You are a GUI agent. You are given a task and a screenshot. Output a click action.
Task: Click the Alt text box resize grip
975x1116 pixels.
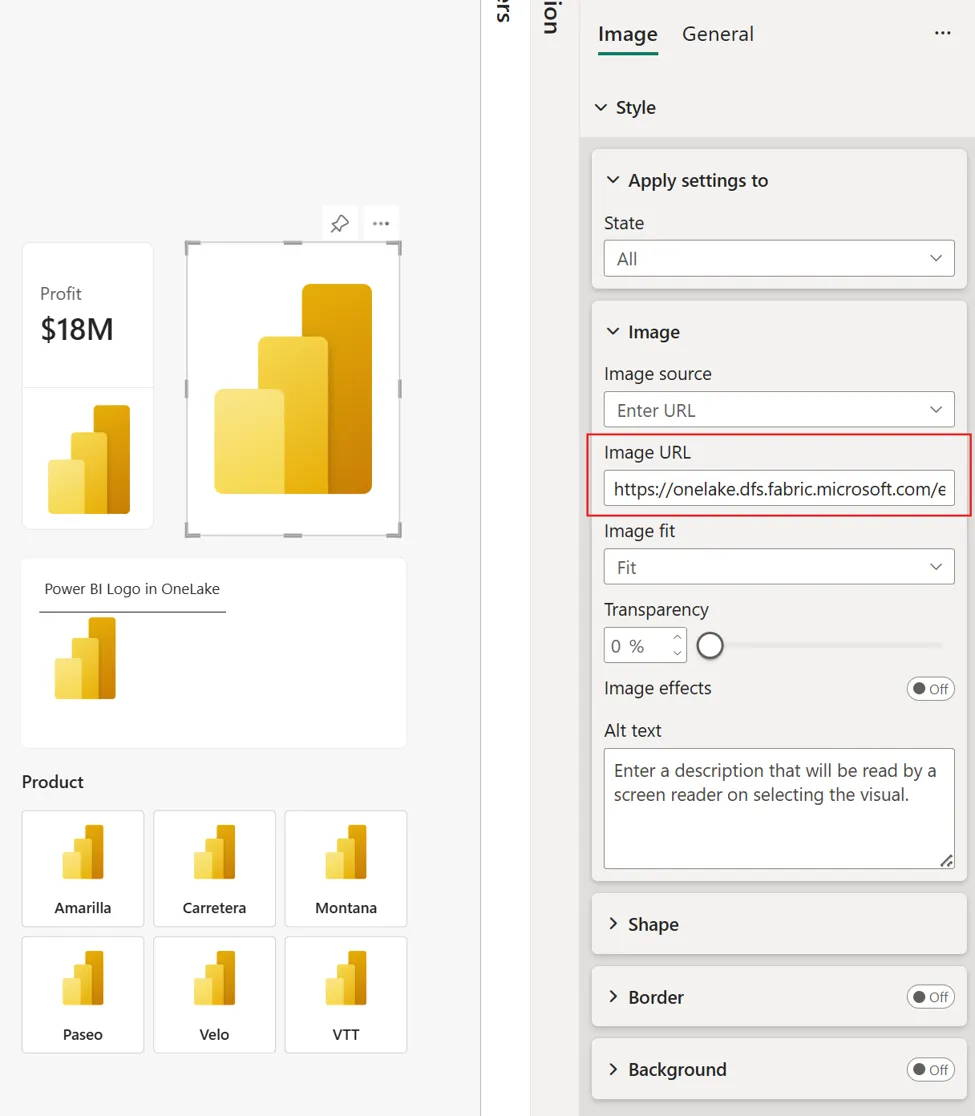(x=946, y=861)
